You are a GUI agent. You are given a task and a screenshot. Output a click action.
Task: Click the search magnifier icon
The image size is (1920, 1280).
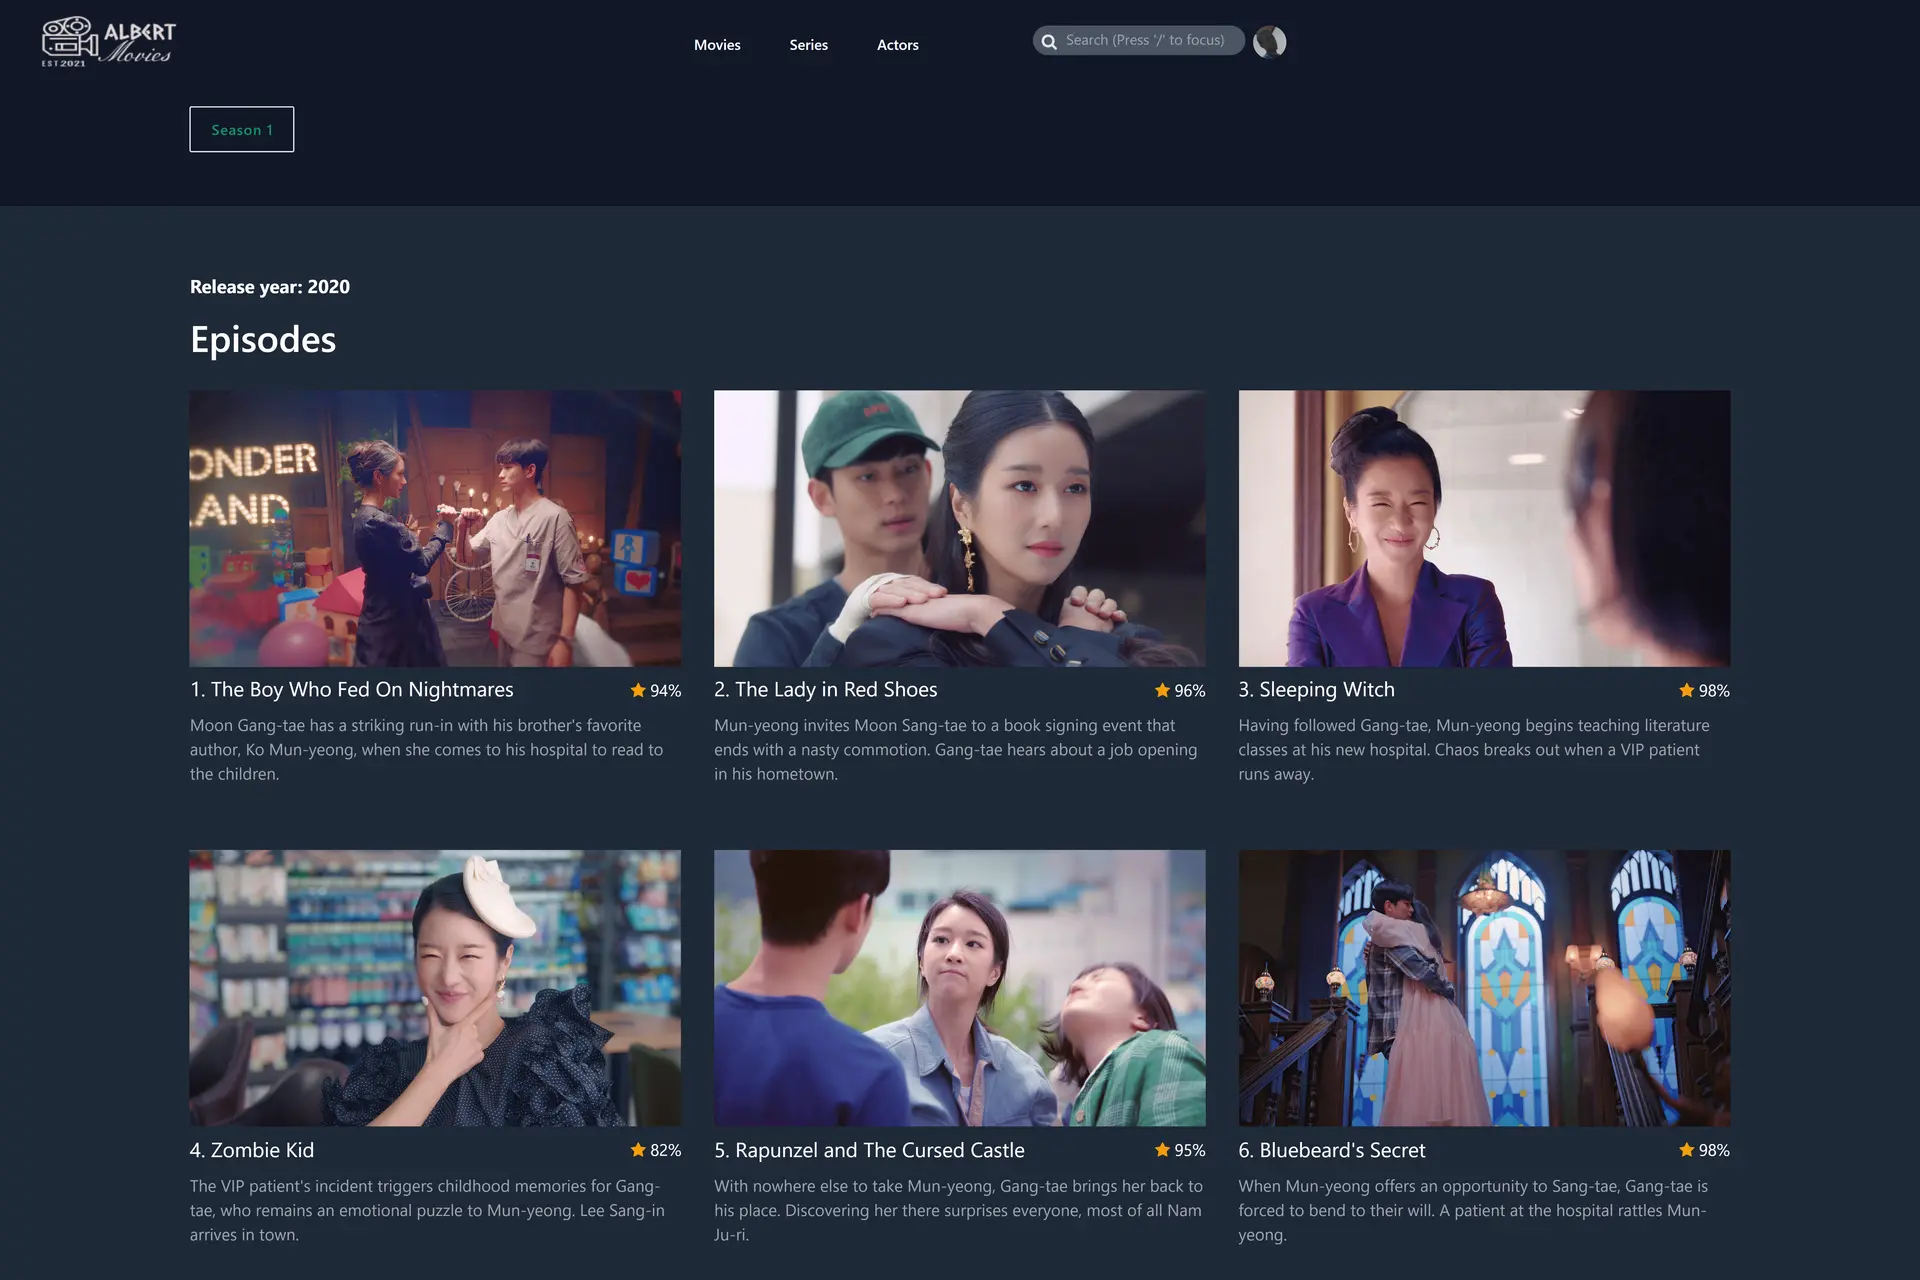pyautogui.click(x=1049, y=41)
